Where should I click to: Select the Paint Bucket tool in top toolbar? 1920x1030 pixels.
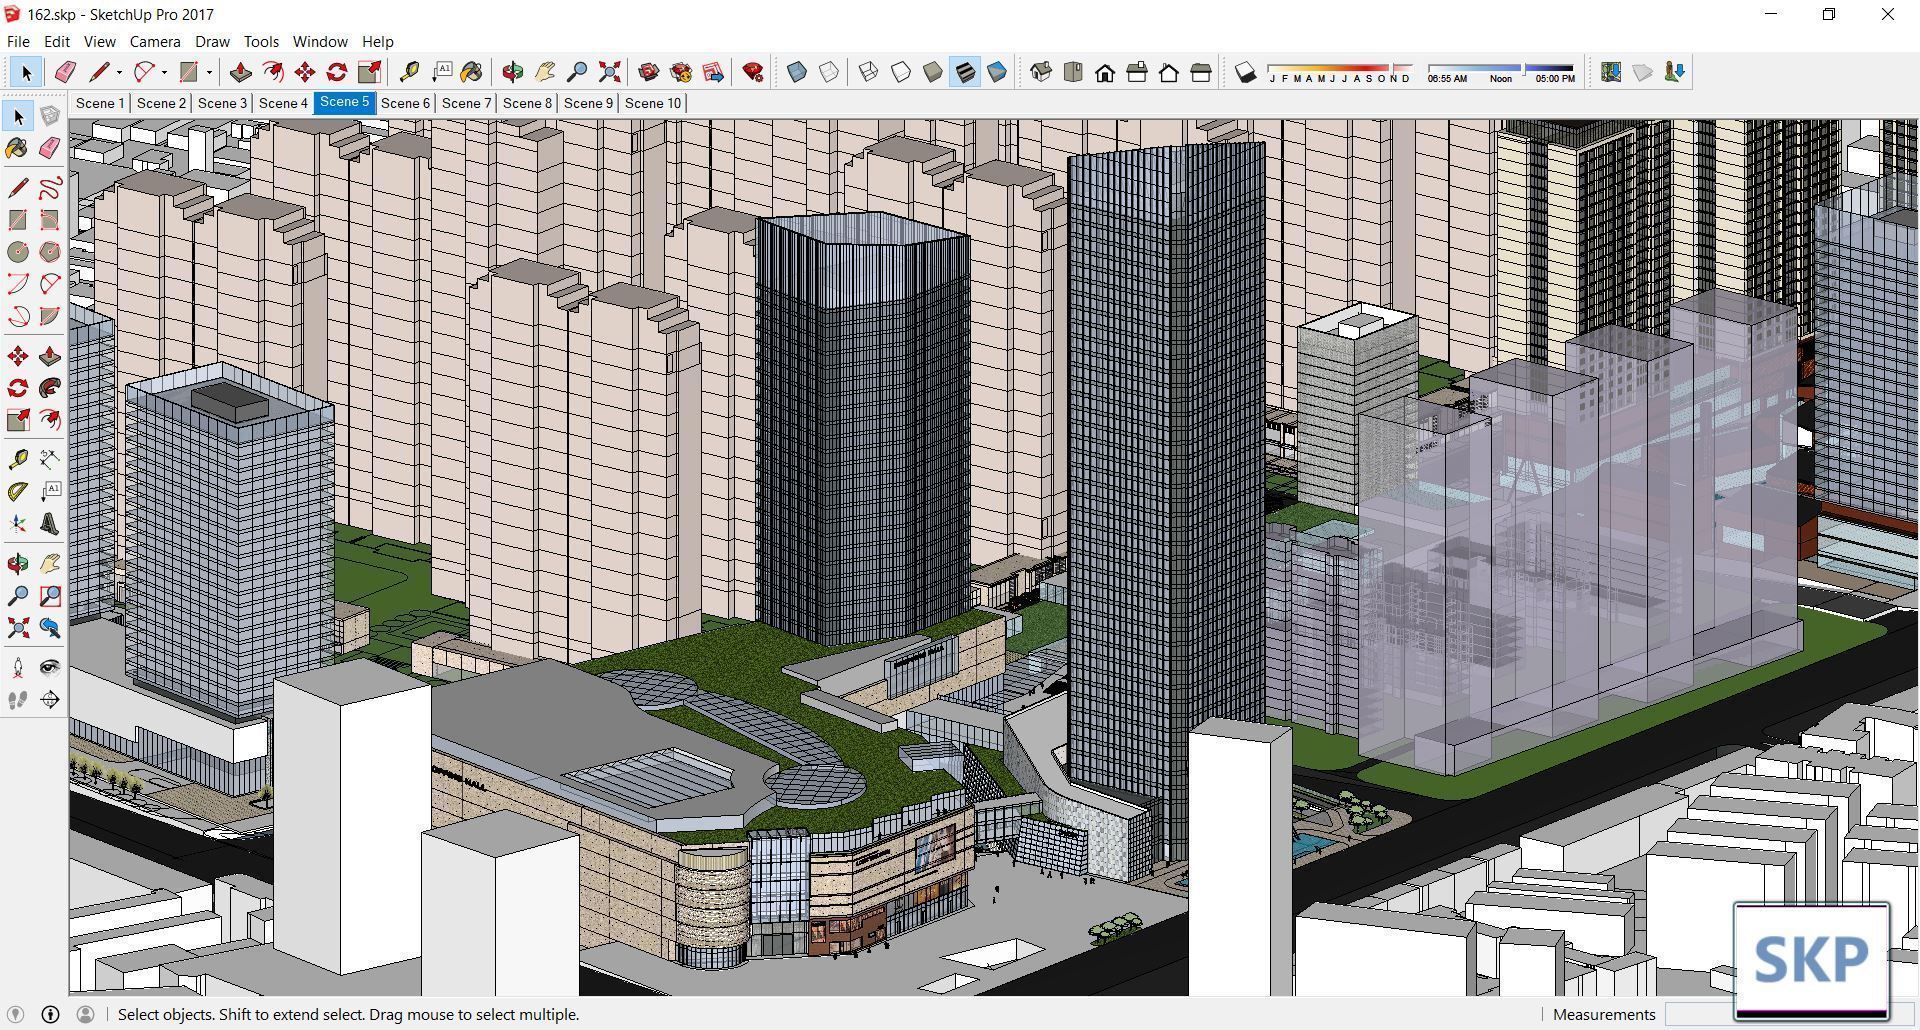pos(472,72)
